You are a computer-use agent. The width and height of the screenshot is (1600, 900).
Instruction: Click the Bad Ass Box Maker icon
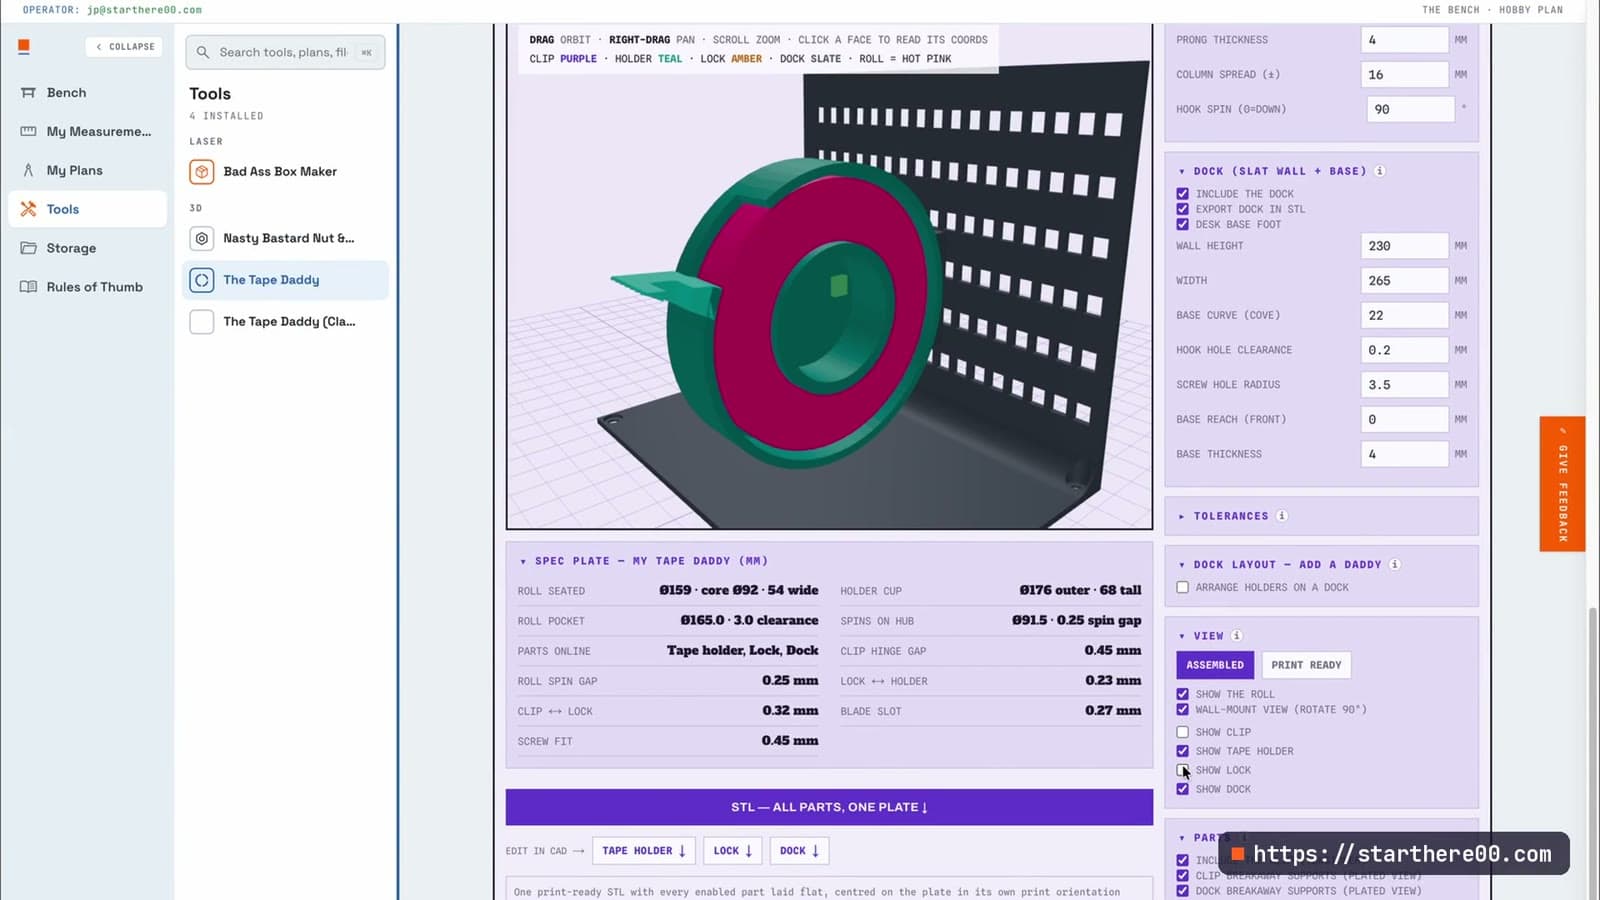pos(202,172)
